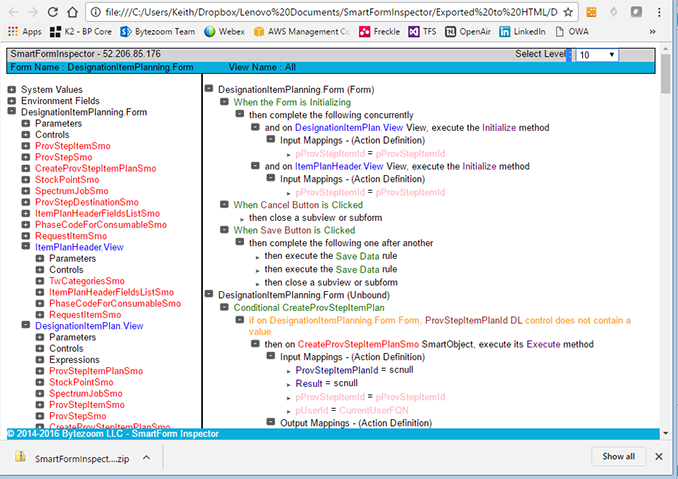Collapse DesignationItemPlanning.Form (Form) in right pane
The image size is (678, 479).
pyautogui.click(x=209, y=89)
